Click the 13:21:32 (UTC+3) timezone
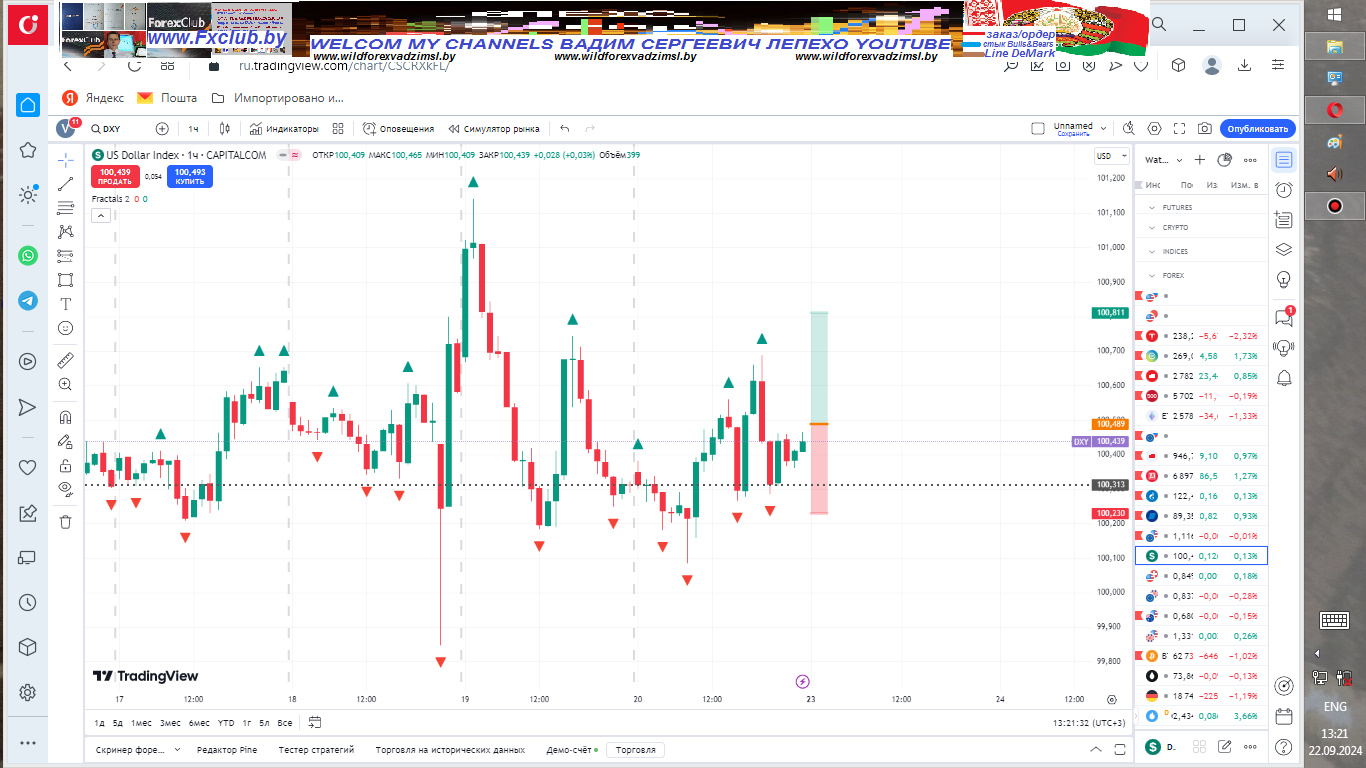The image size is (1366, 768). point(1088,722)
